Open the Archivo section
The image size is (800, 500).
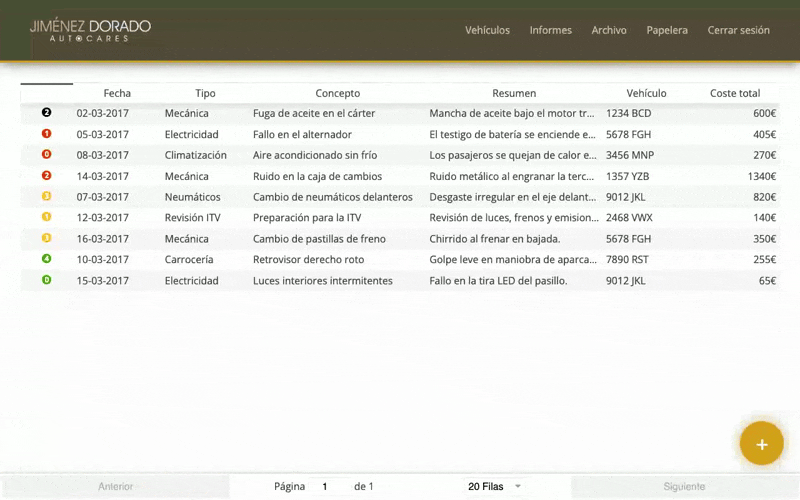(609, 30)
